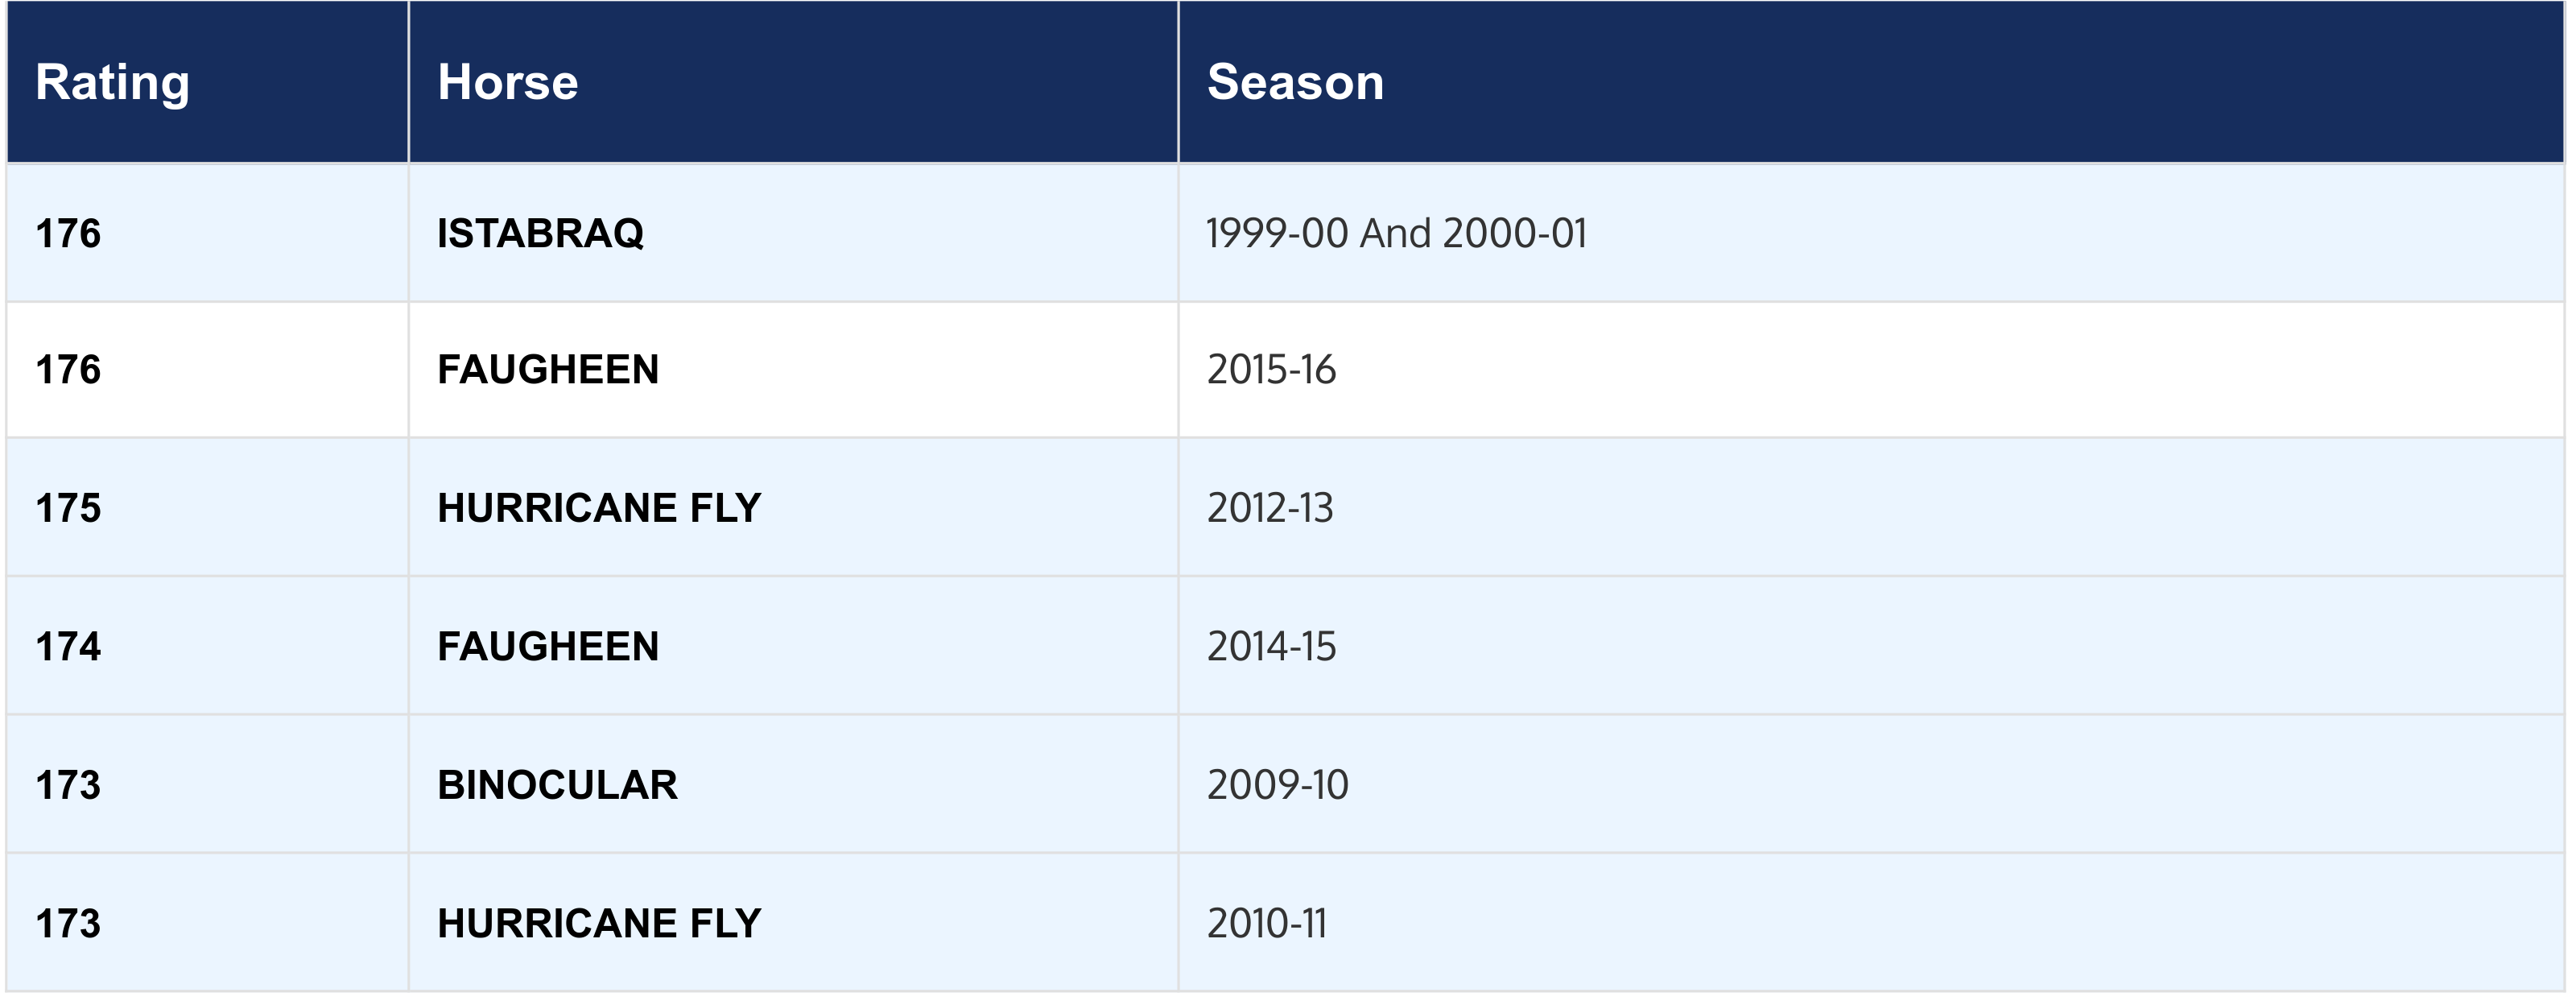The image size is (2576, 1005).
Task: Click the 175 rating cell
Action: (x=208, y=508)
